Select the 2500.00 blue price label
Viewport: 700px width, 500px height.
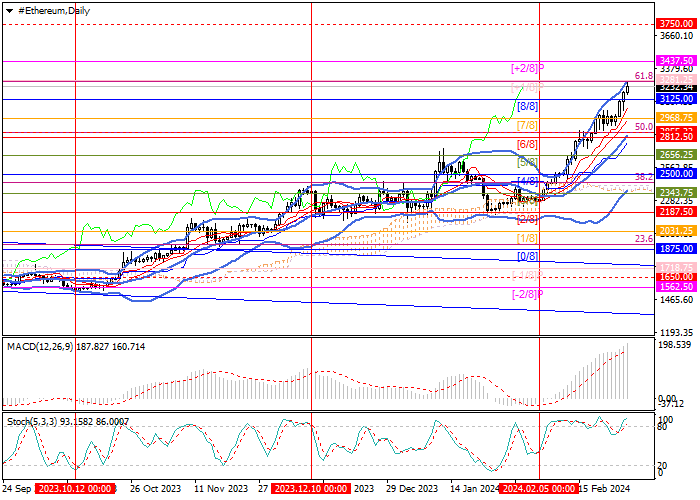point(675,173)
